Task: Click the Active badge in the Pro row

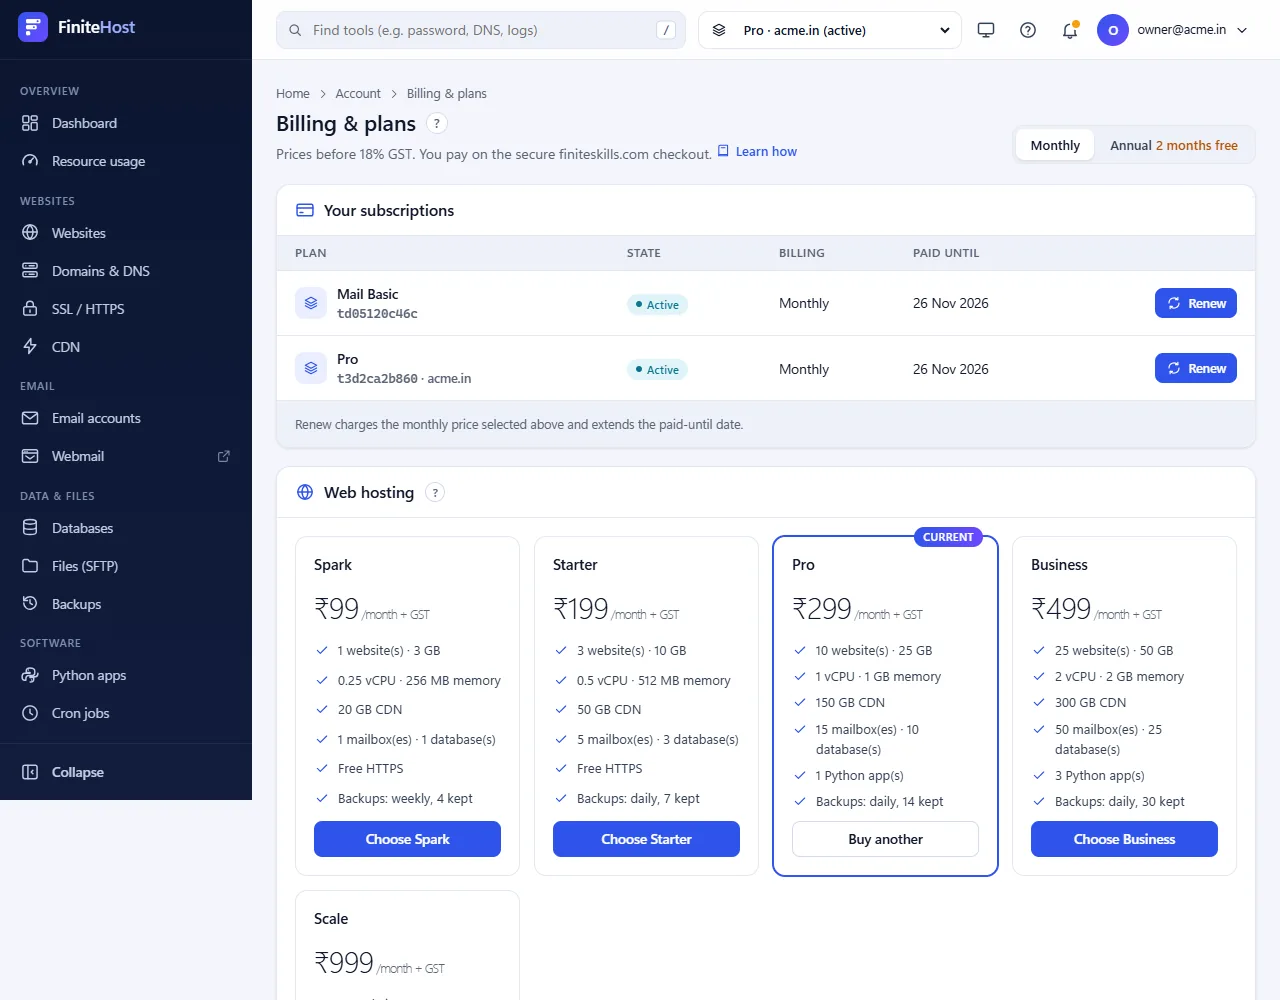Action: point(657,370)
